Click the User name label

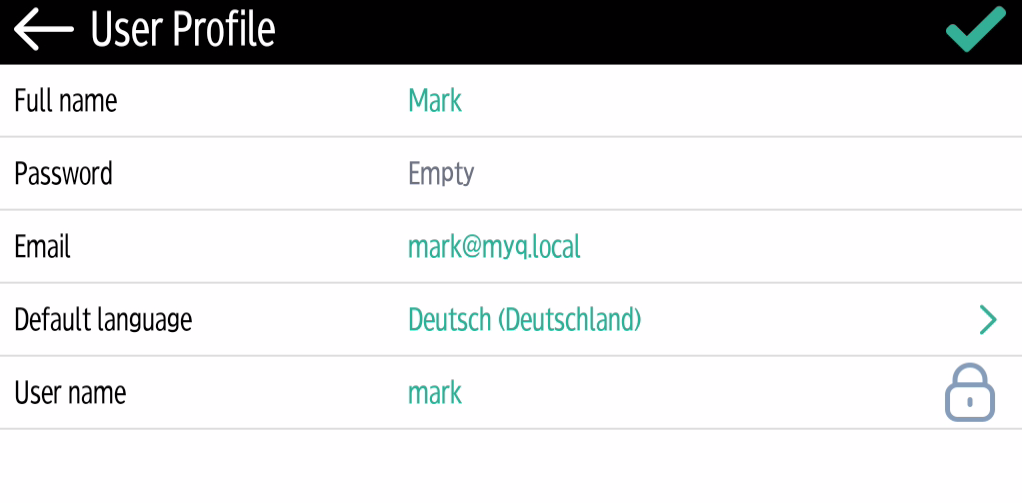tap(70, 393)
